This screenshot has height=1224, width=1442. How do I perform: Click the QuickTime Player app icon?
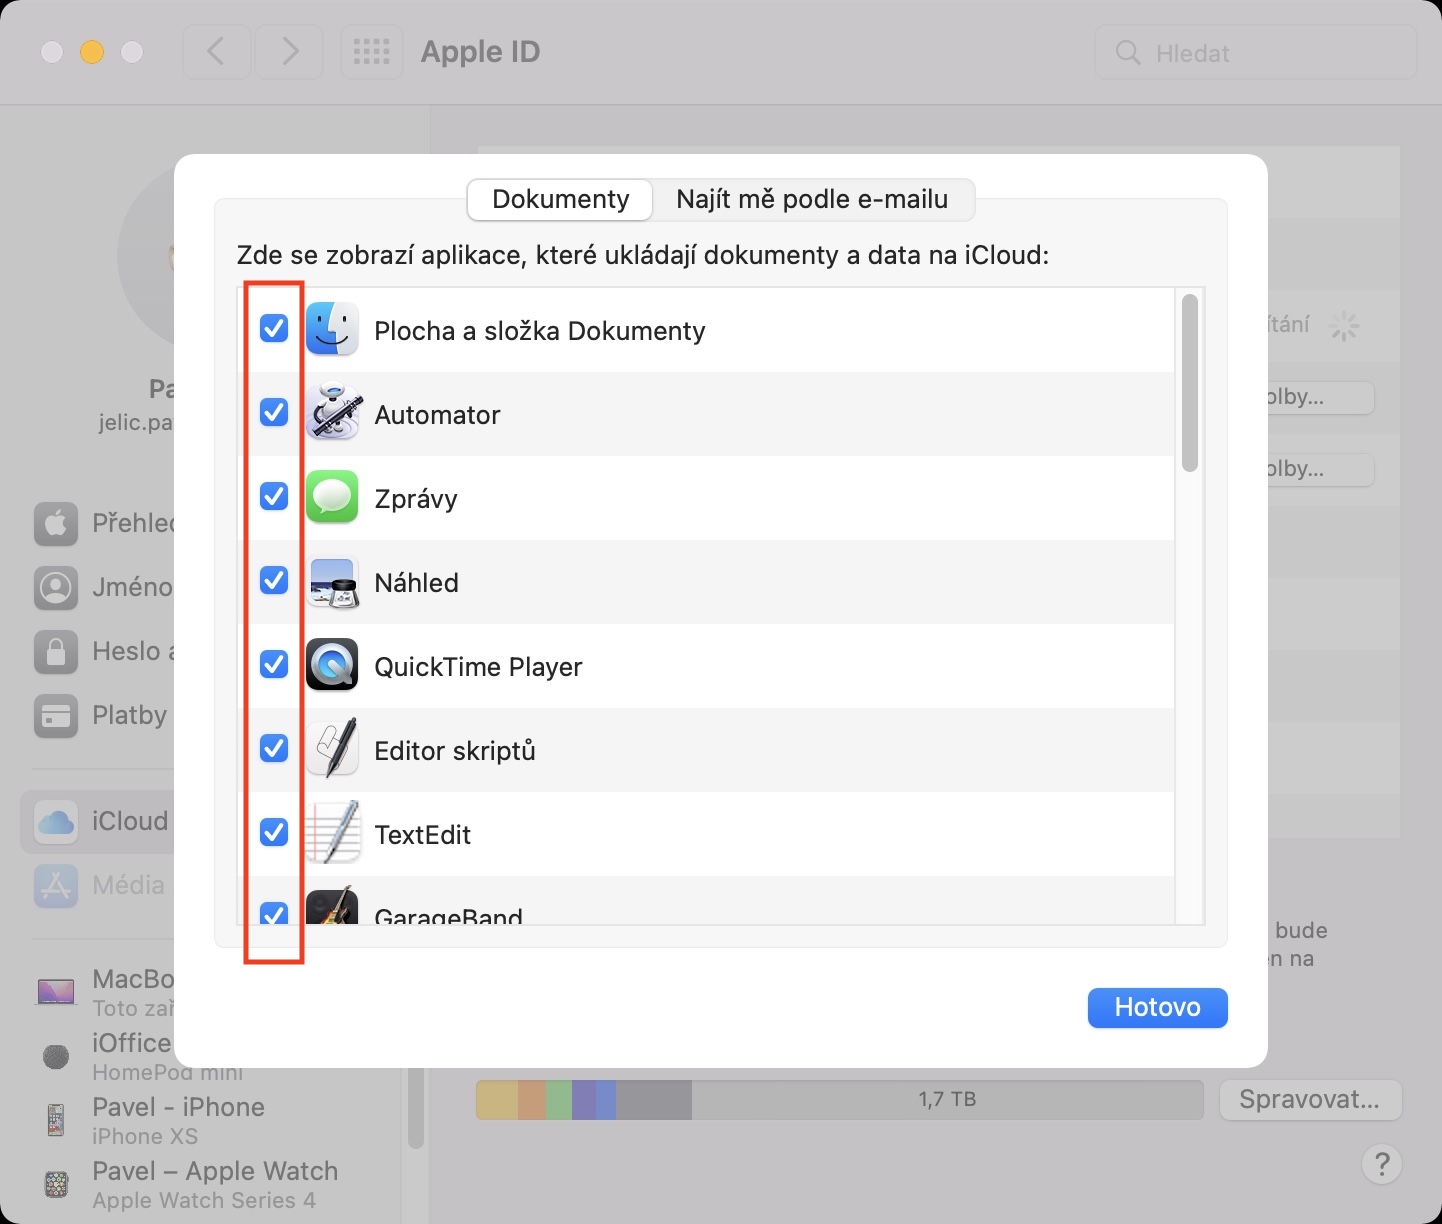(332, 666)
